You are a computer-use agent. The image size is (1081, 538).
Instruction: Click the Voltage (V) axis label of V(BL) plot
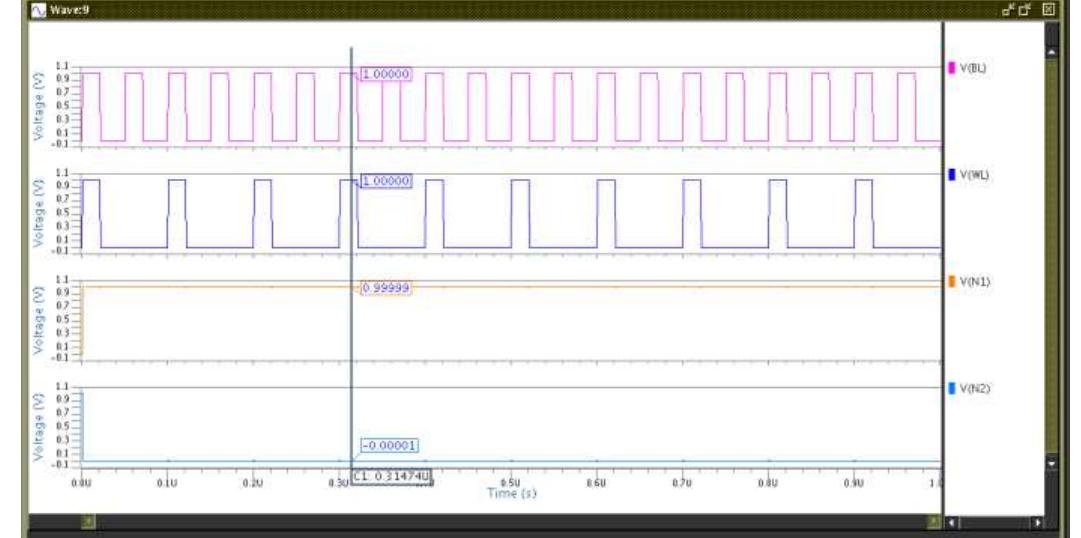coord(39,106)
